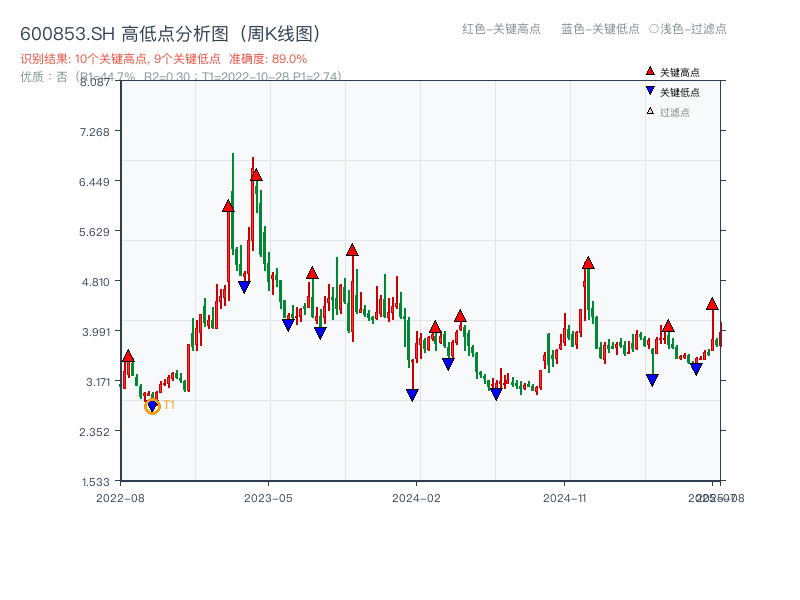Click the red 关键高点 triangle icon in legend

click(x=648, y=71)
